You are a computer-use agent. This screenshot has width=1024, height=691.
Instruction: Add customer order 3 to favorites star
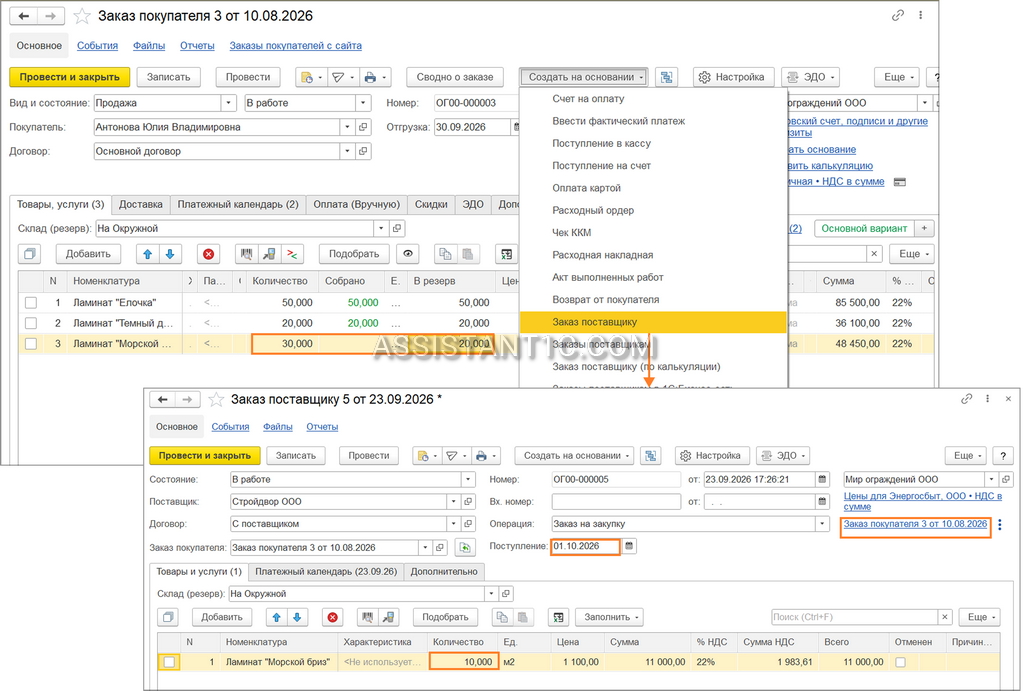pos(82,16)
